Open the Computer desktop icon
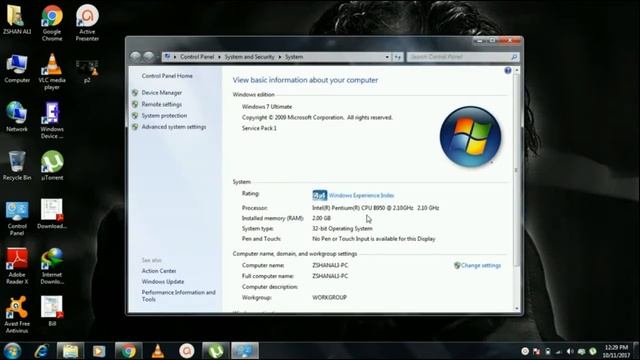640x360 pixels. coord(17,69)
